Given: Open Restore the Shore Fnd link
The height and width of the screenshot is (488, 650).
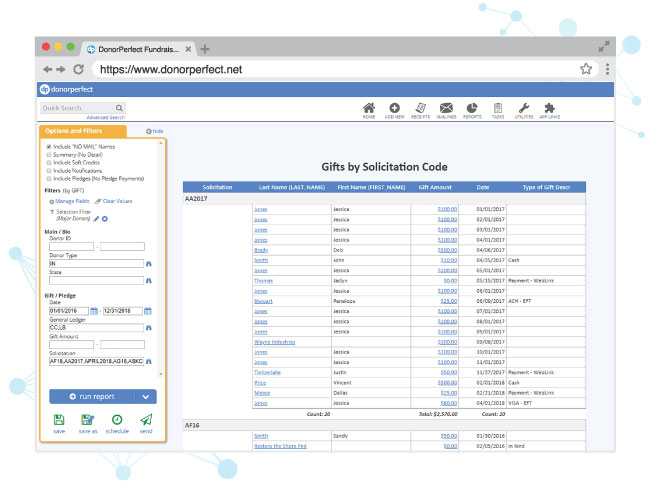Looking at the screenshot, I should click(x=280, y=446).
